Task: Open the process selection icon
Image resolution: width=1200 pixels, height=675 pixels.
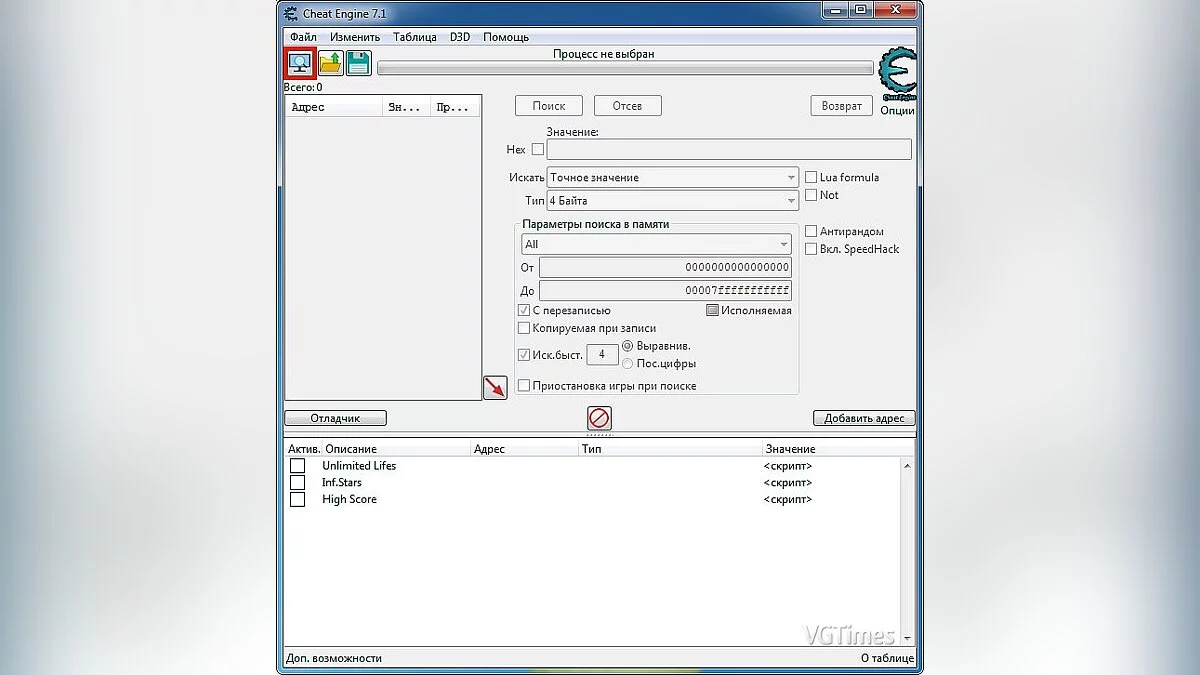Action: pos(300,63)
